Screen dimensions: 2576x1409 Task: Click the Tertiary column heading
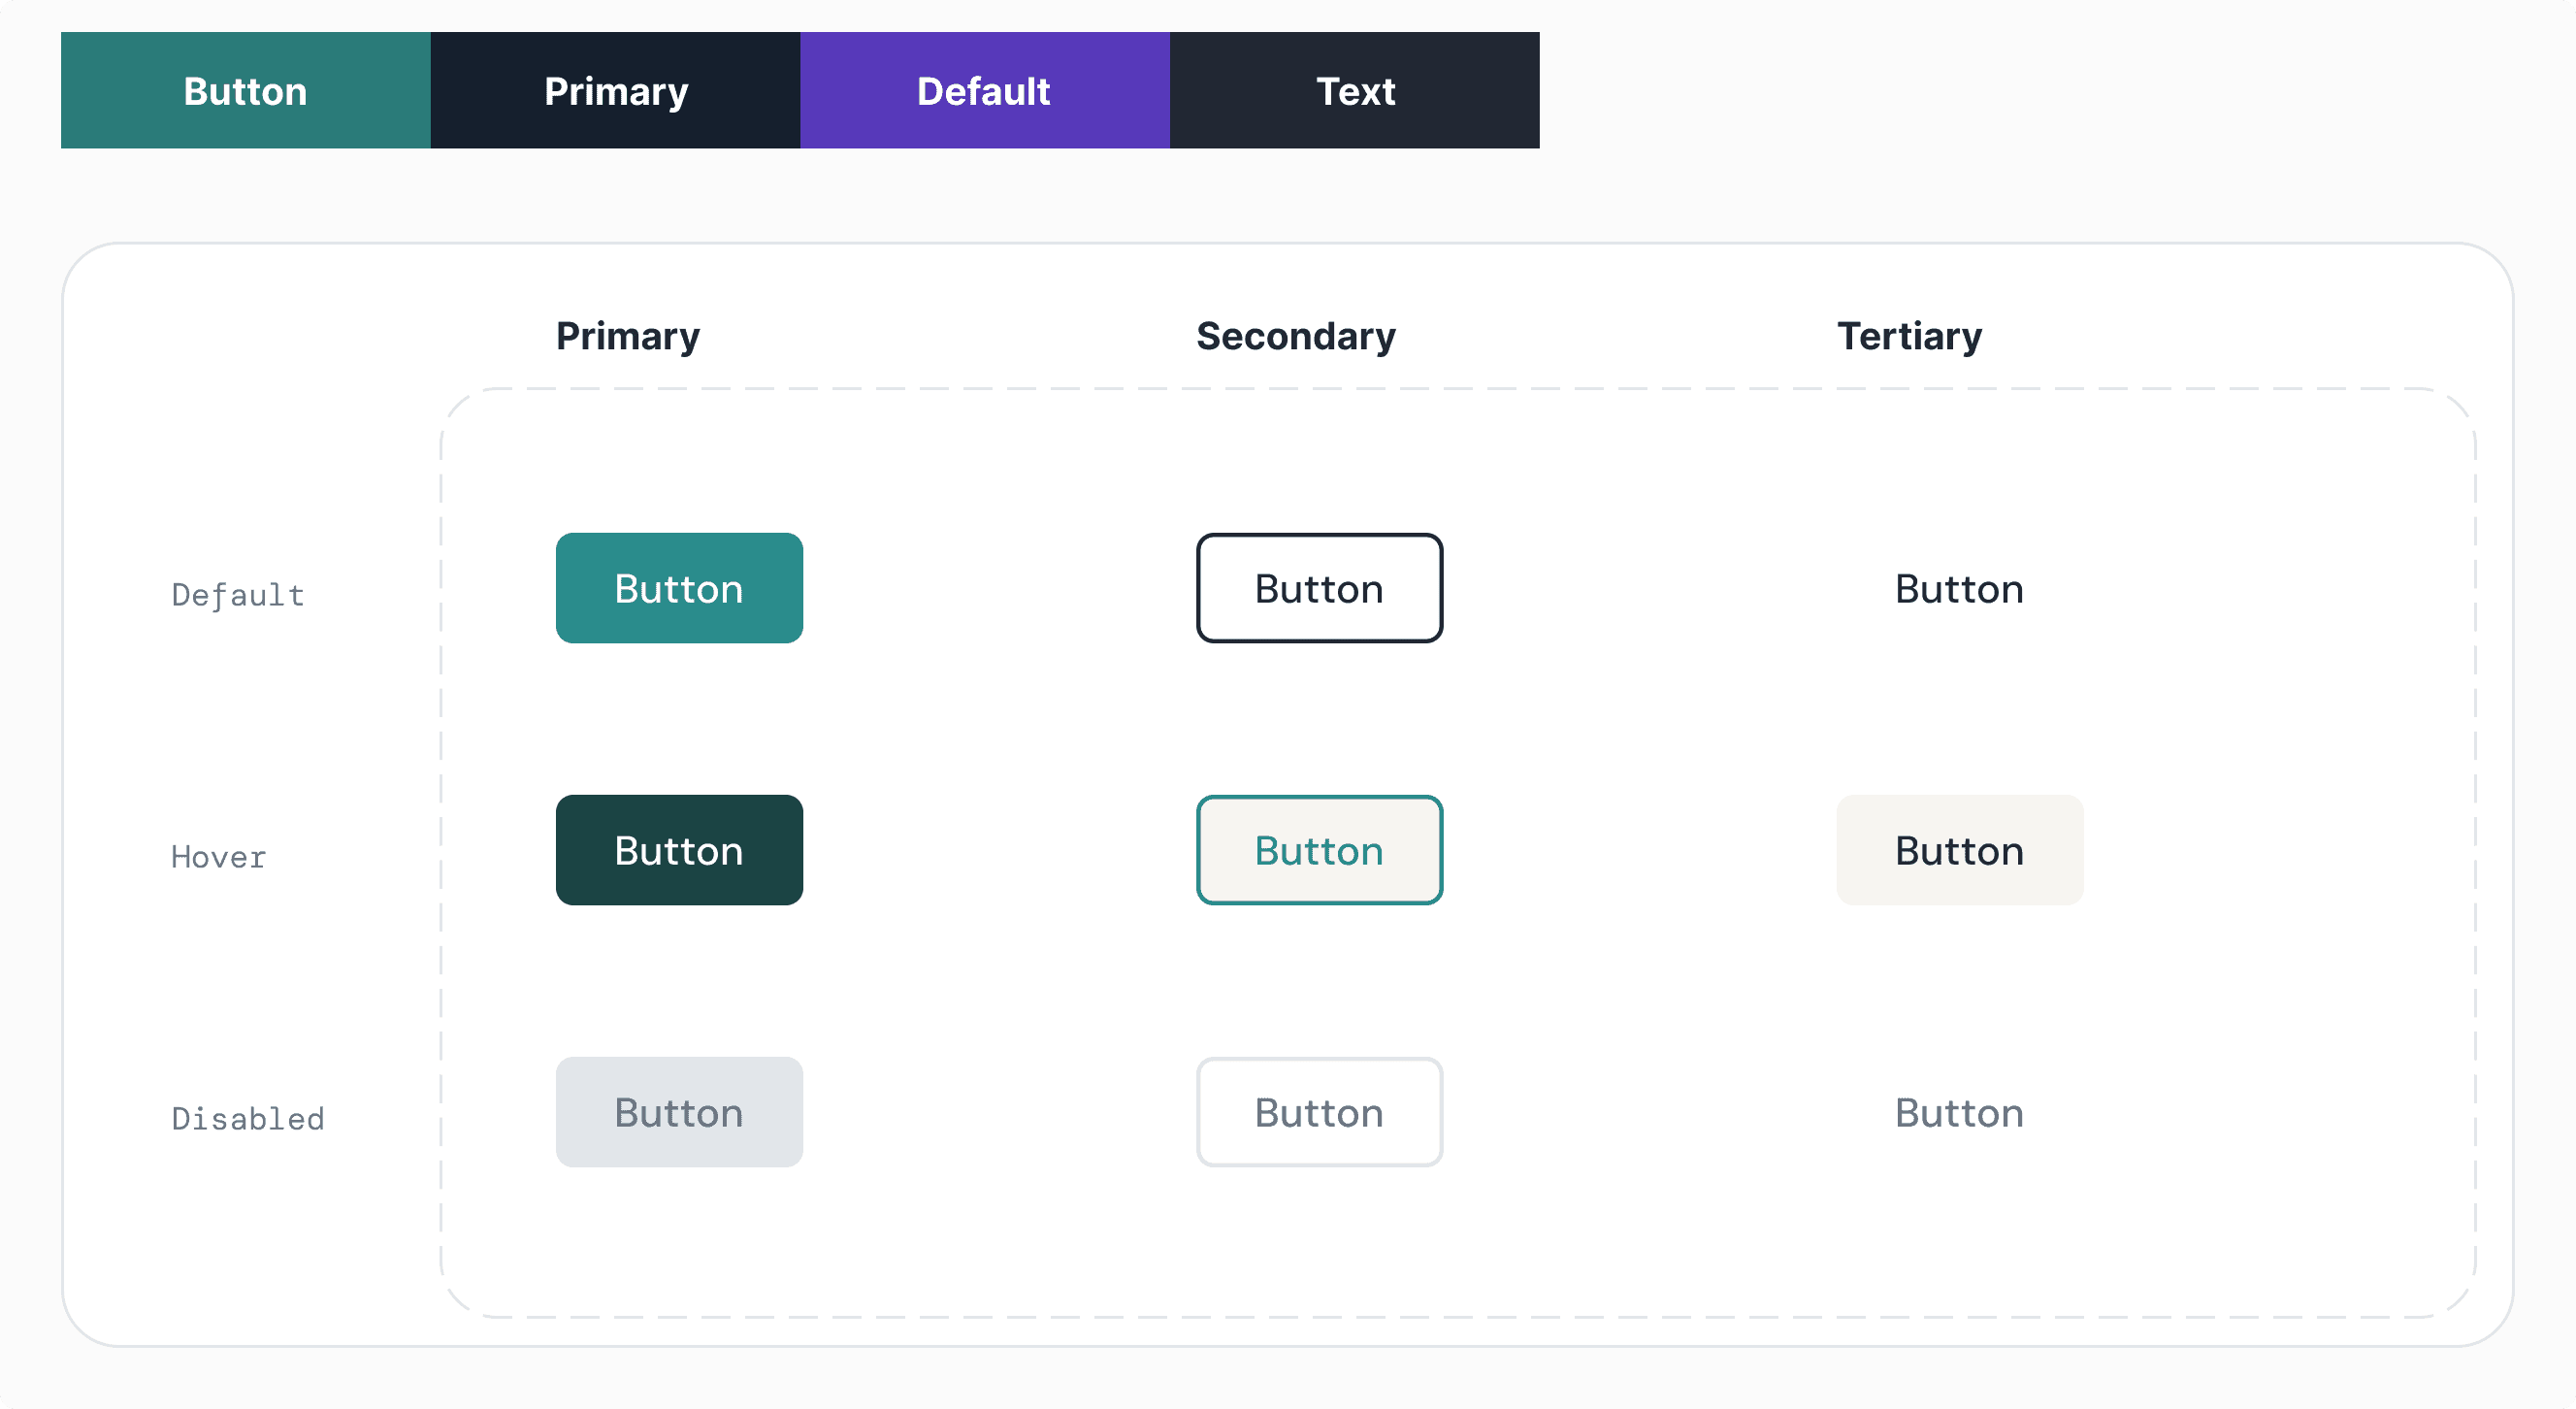tap(1909, 336)
